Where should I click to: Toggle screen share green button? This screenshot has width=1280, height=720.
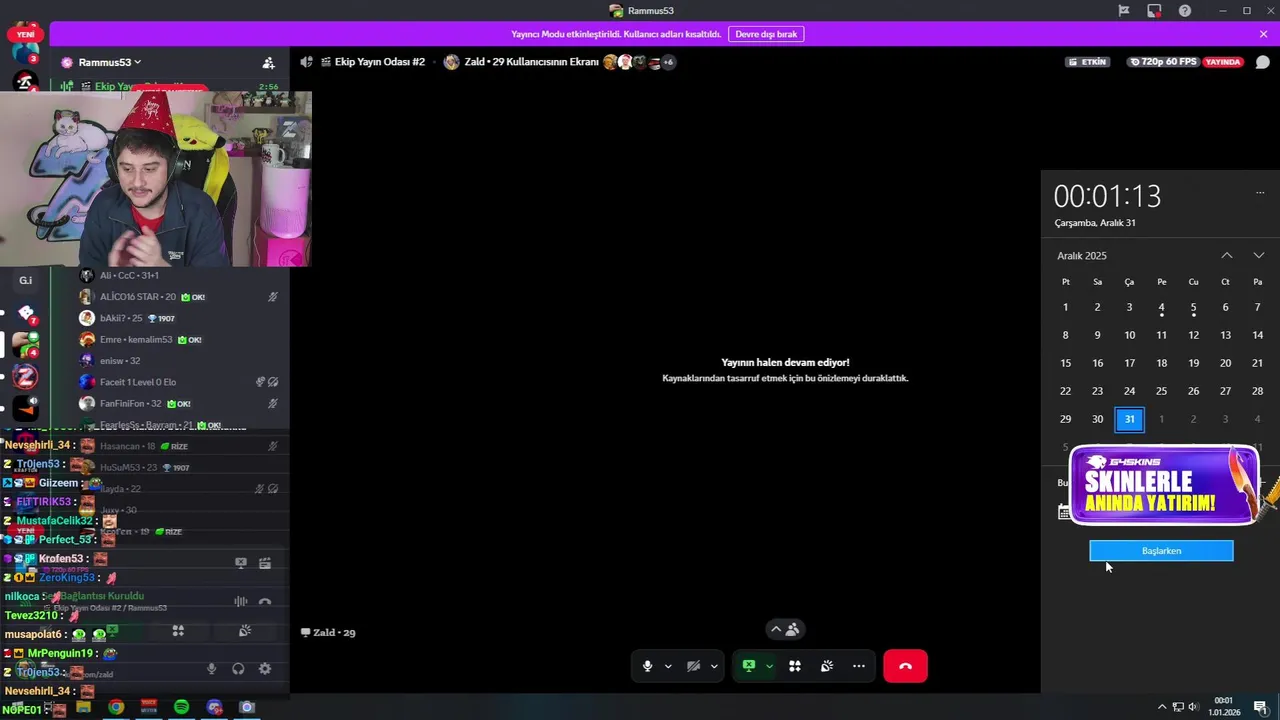tap(748, 666)
